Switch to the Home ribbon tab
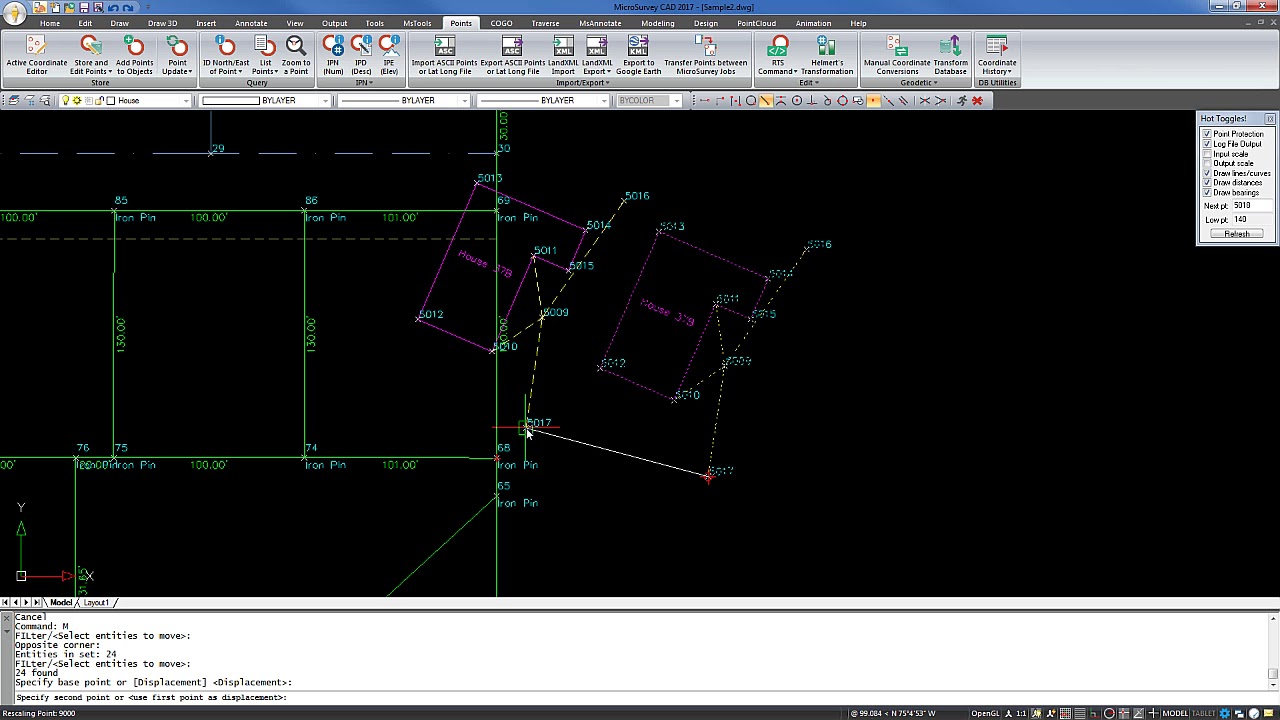This screenshot has height=720, width=1280. coord(49,23)
